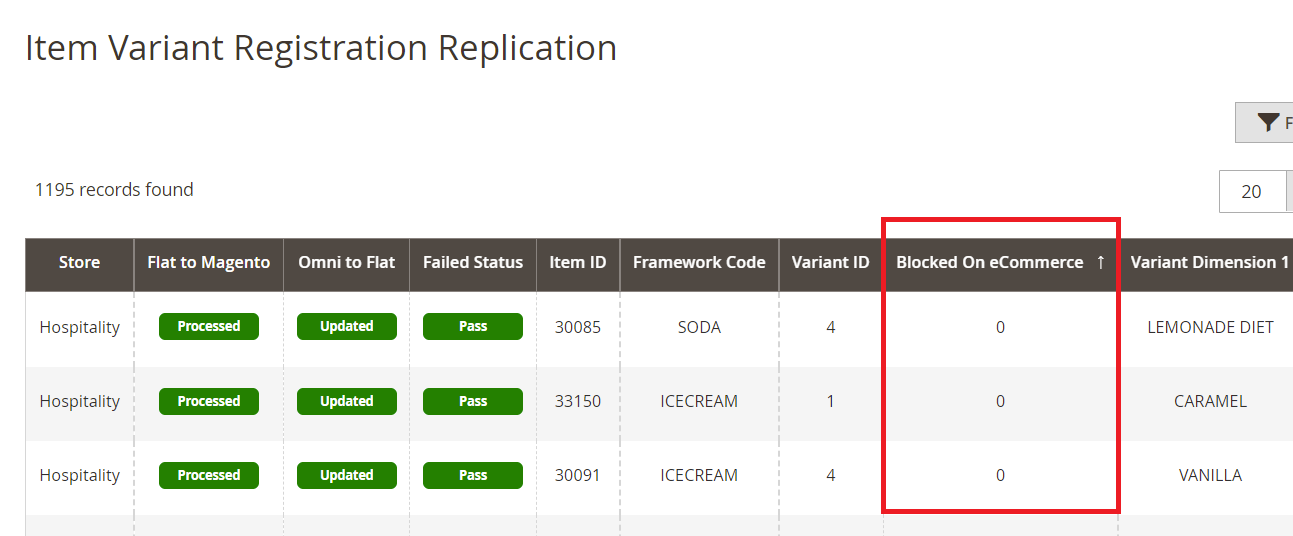Click the Updated badge for item 33150

[346, 401]
